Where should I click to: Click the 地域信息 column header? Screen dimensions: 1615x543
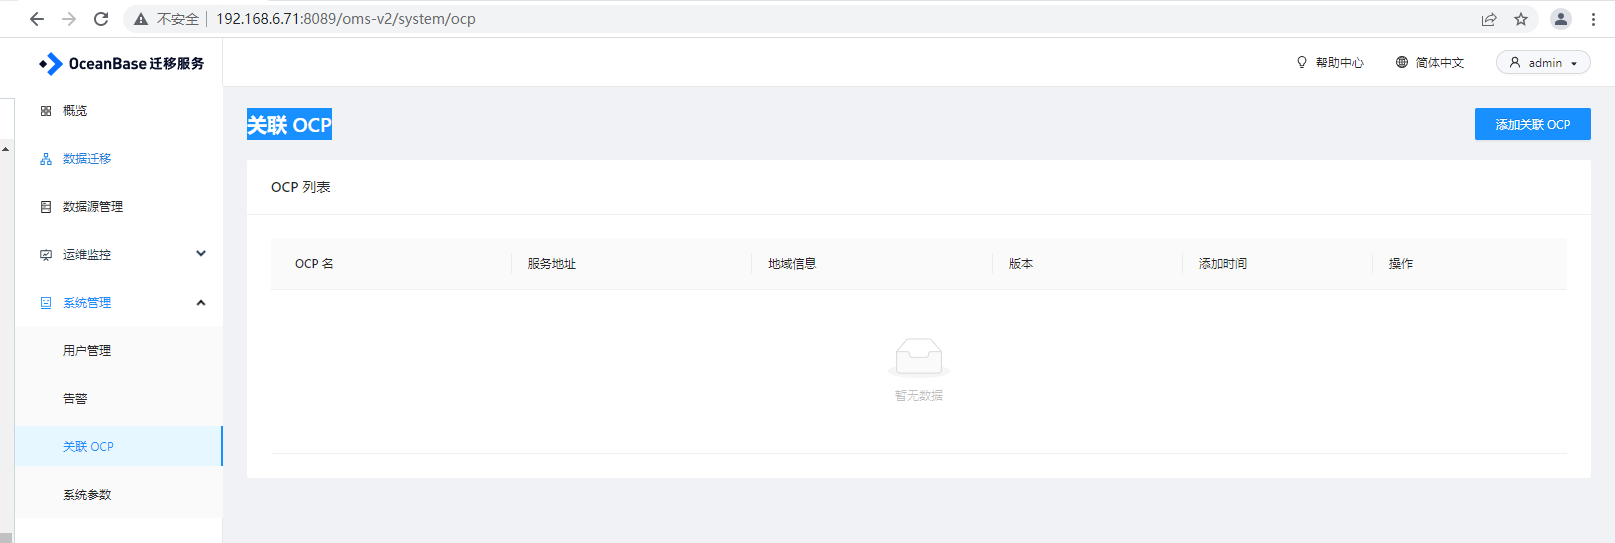click(x=792, y=264)
